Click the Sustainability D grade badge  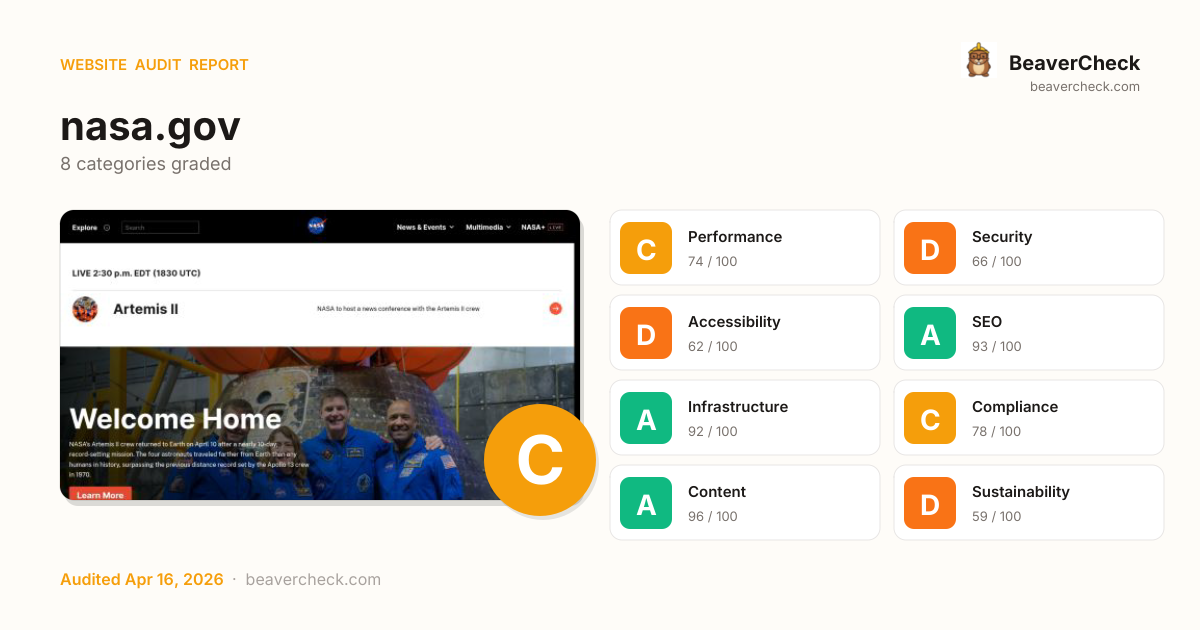tap(930, 503)
